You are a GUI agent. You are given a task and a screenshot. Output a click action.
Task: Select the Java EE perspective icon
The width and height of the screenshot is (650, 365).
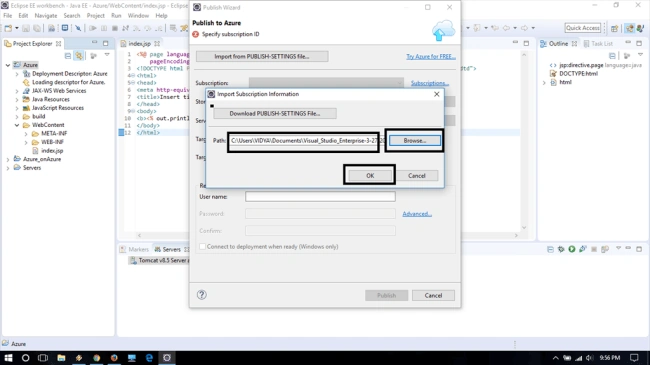point(630,28)
